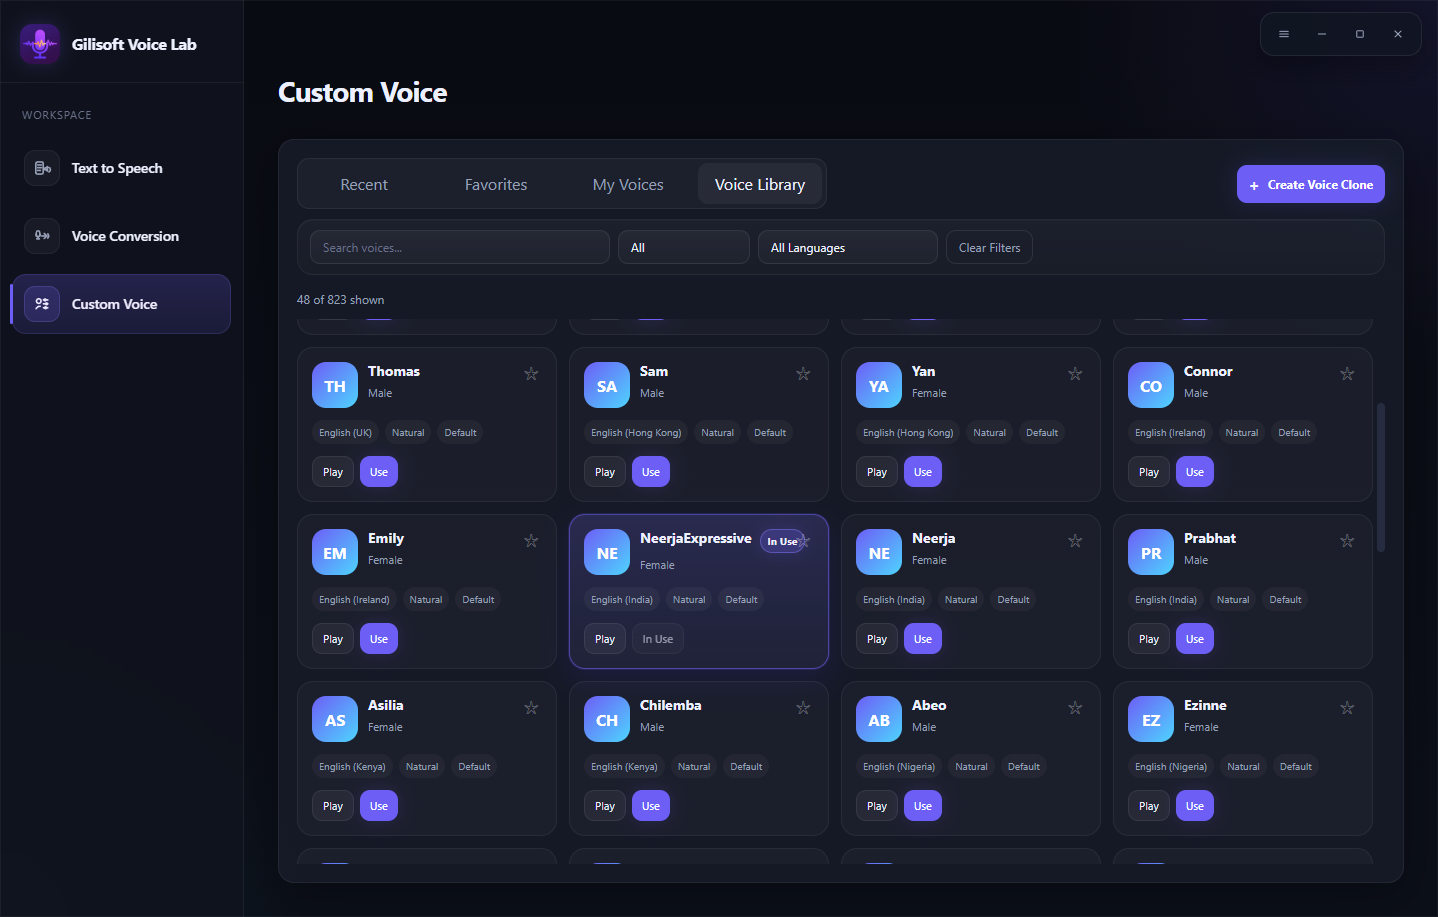Click the EM avatar on Emily card
The width and height of the screenshot is (1438, 917).
(335, 552)
